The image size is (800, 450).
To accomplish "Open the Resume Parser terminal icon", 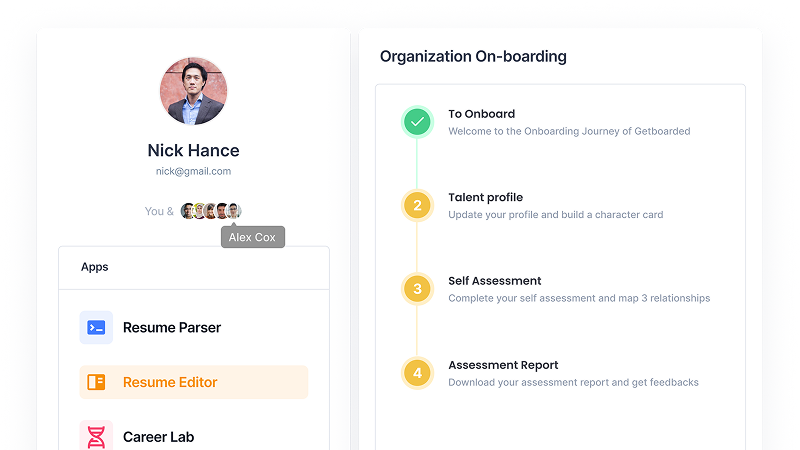I will (x=96, y=328).
